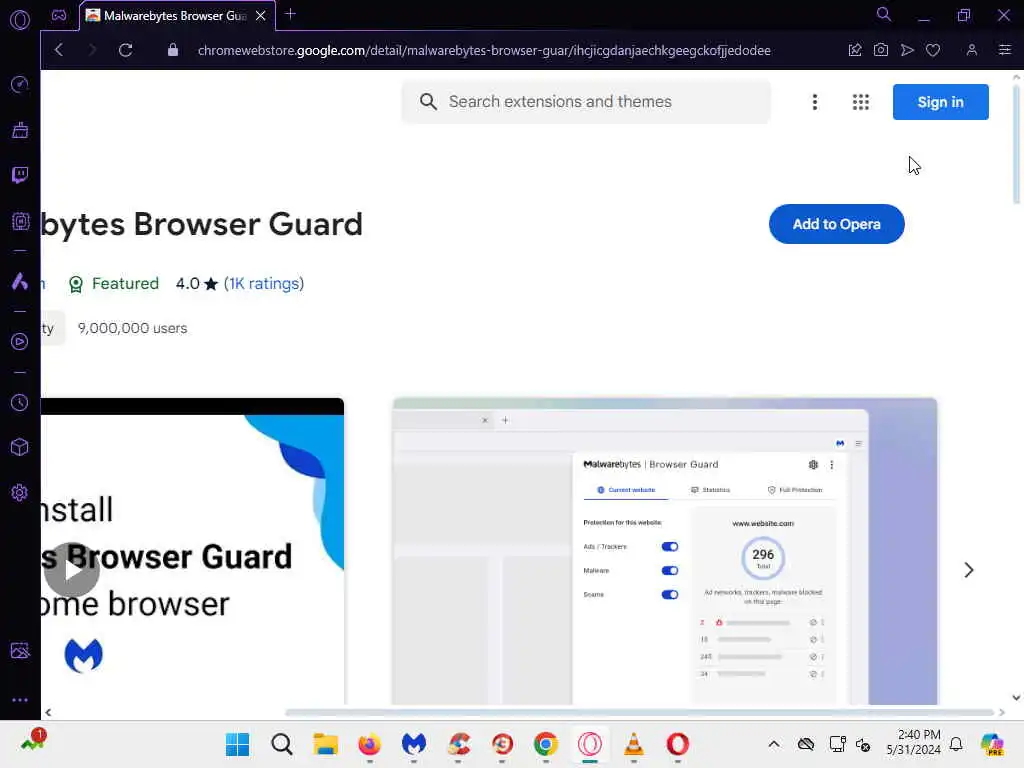Click the Featured badge
1024x768 pixels.
(x=114, y=283)
